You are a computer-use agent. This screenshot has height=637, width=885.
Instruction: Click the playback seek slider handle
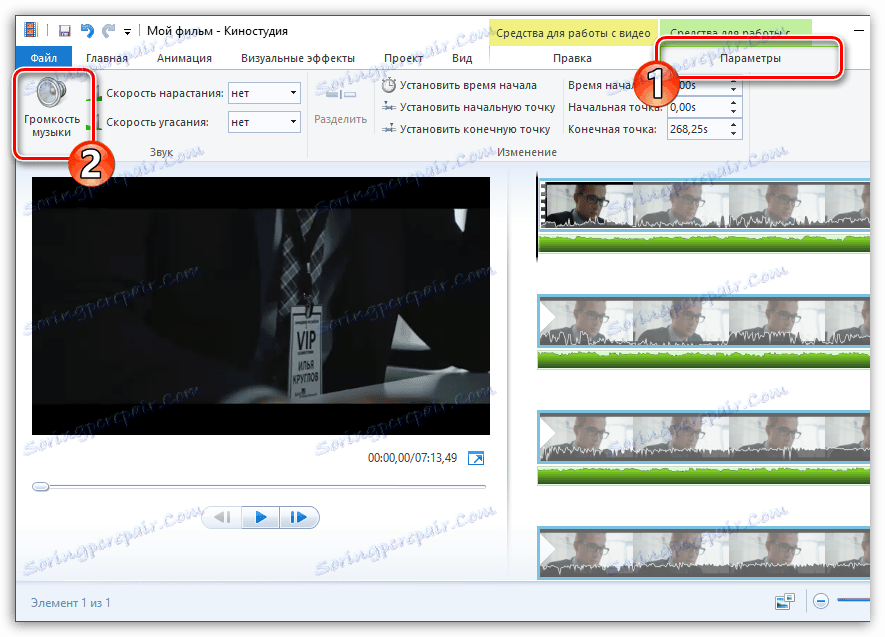click(x=41, y=486)
